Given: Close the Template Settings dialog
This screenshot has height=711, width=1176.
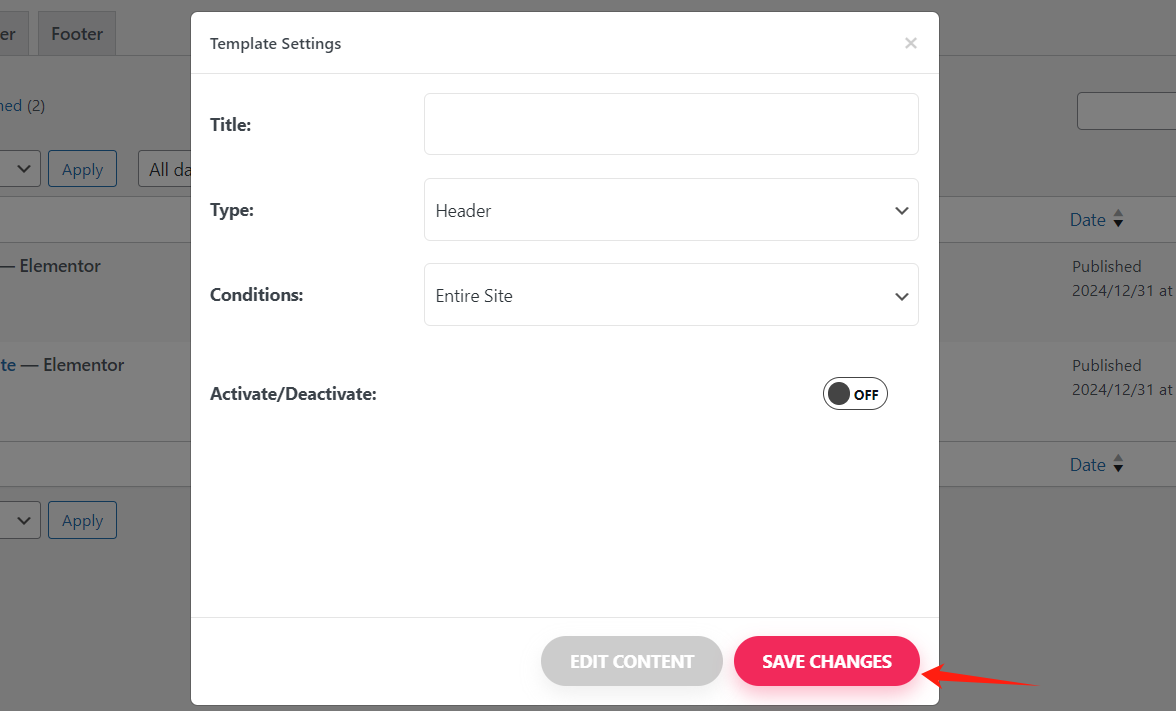Looking at the screenshot, I should [910, 43].
